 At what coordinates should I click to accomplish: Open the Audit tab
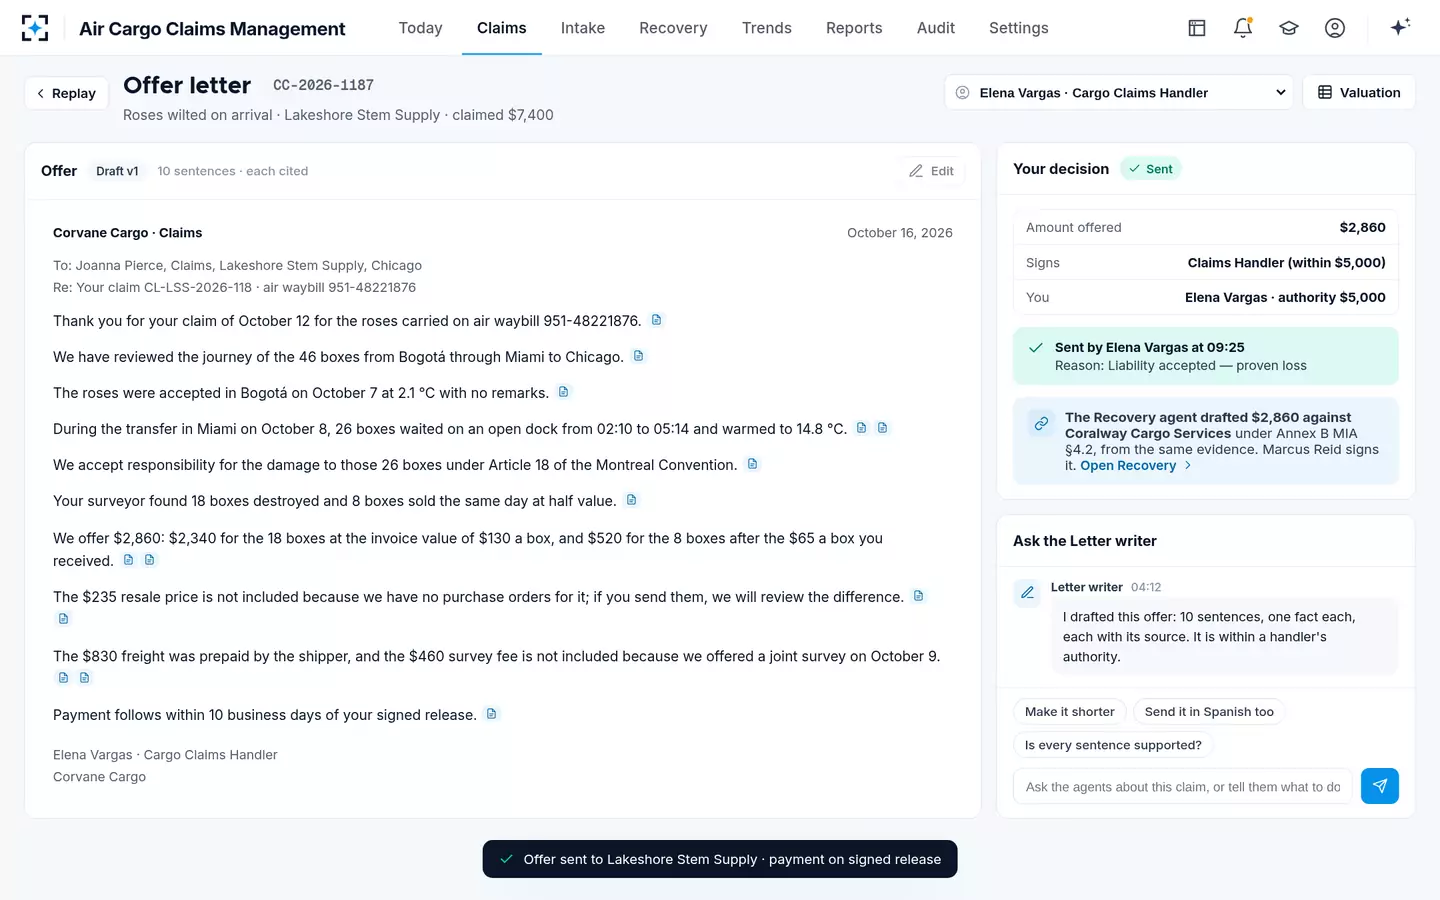click(x=936, y=28)
